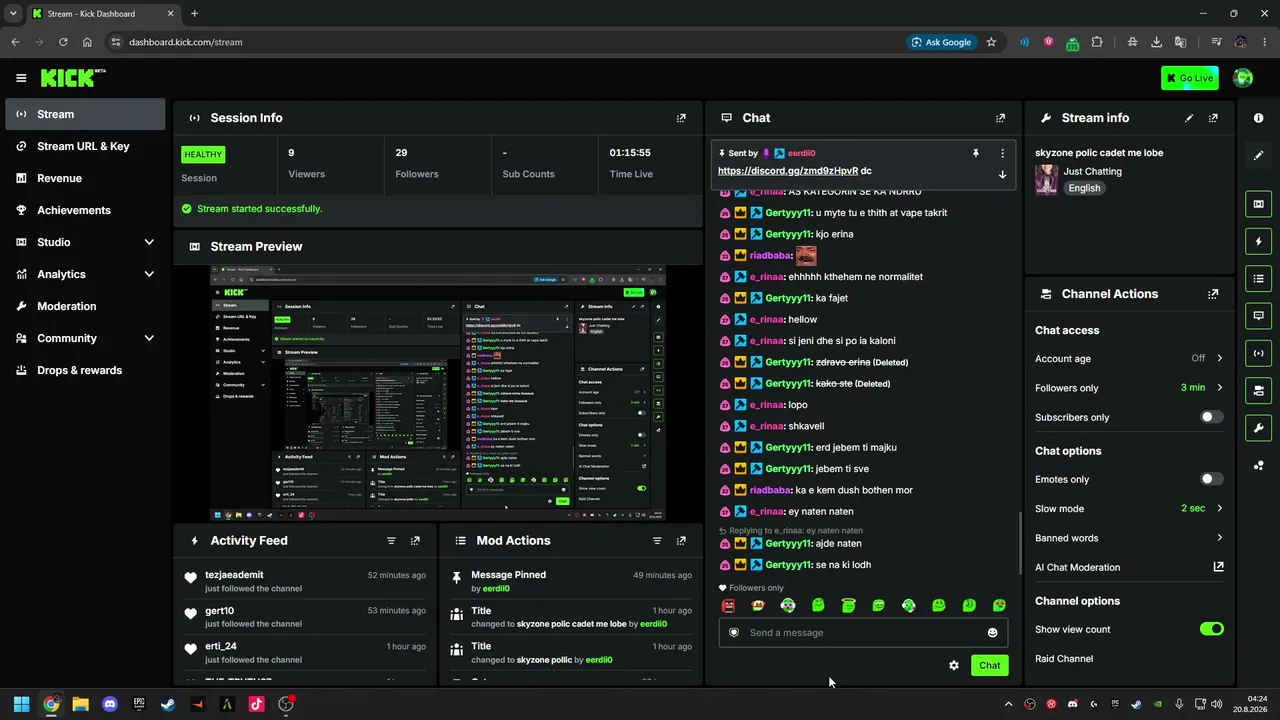Click the Just Chatting category thumbnail
This screenshot has height=720, width=1280.
1047,179
